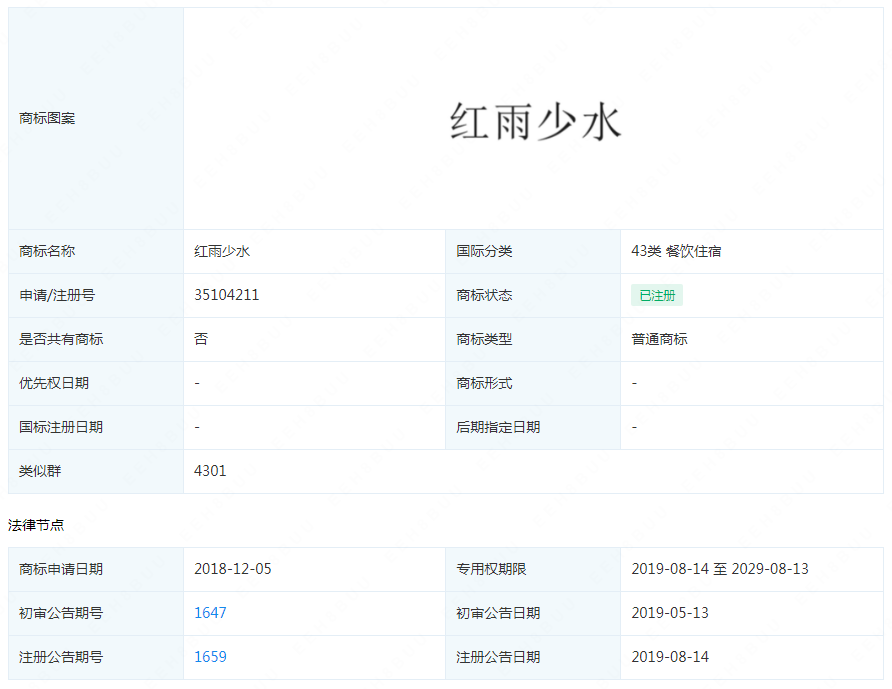The image size is (892, 689).
Task: Select the classification value 43类 餐饮住宿
Action: [x=676, y=251]
